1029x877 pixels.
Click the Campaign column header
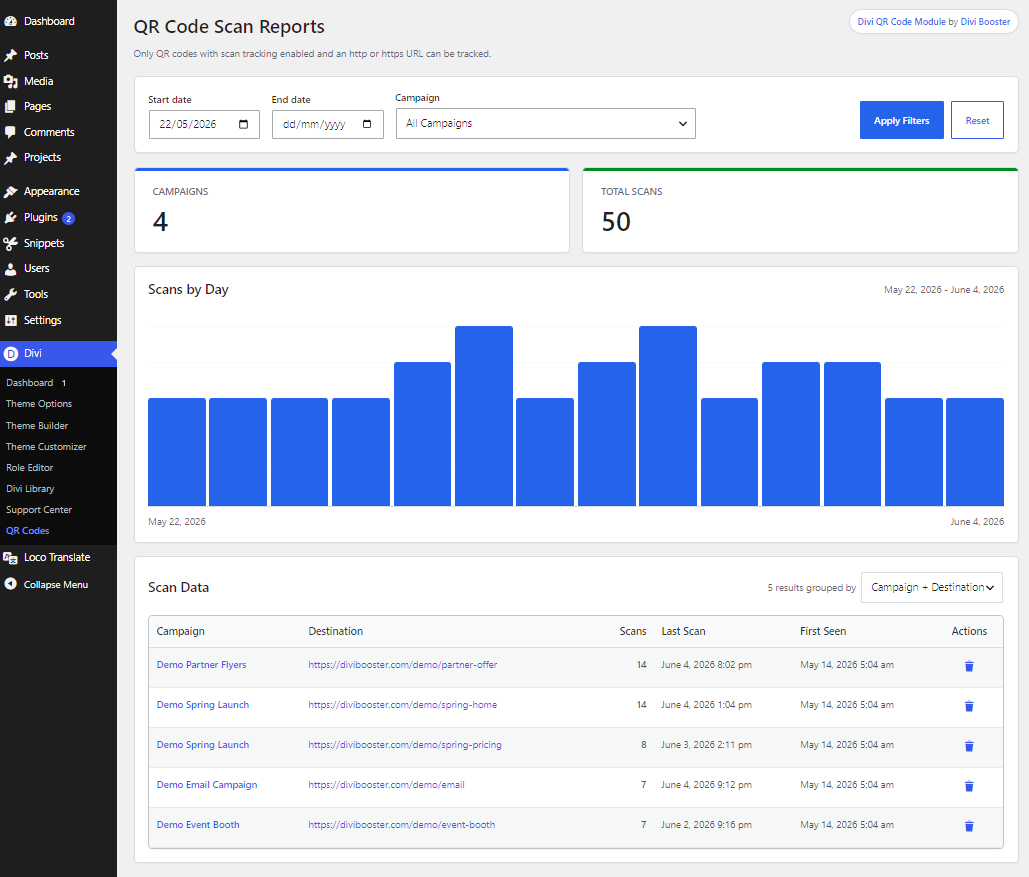(x=180, y=631)
